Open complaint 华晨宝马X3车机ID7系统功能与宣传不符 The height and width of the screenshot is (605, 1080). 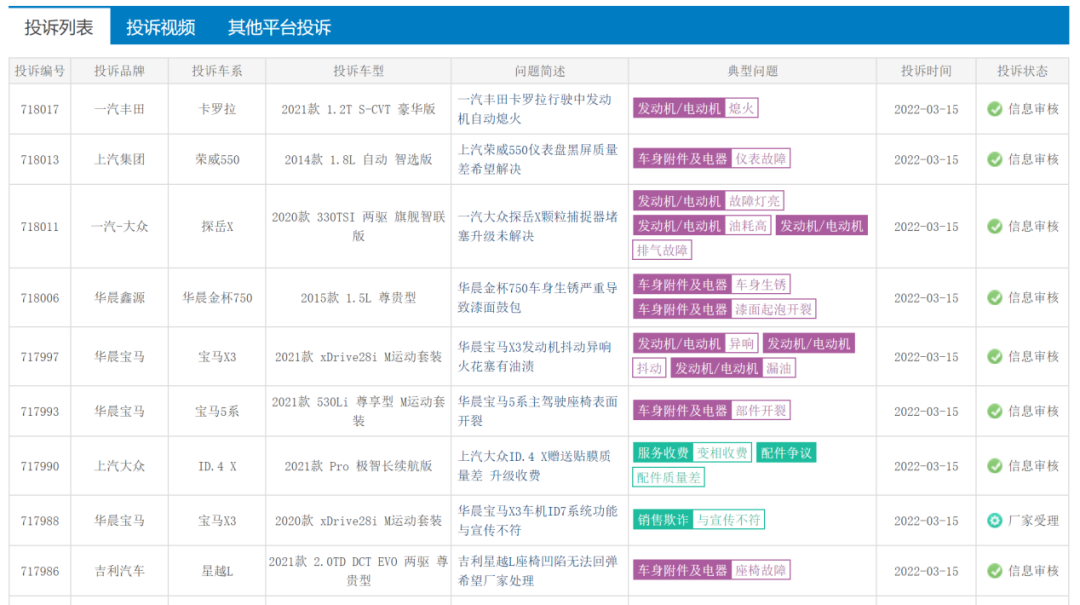pos(538,520)
